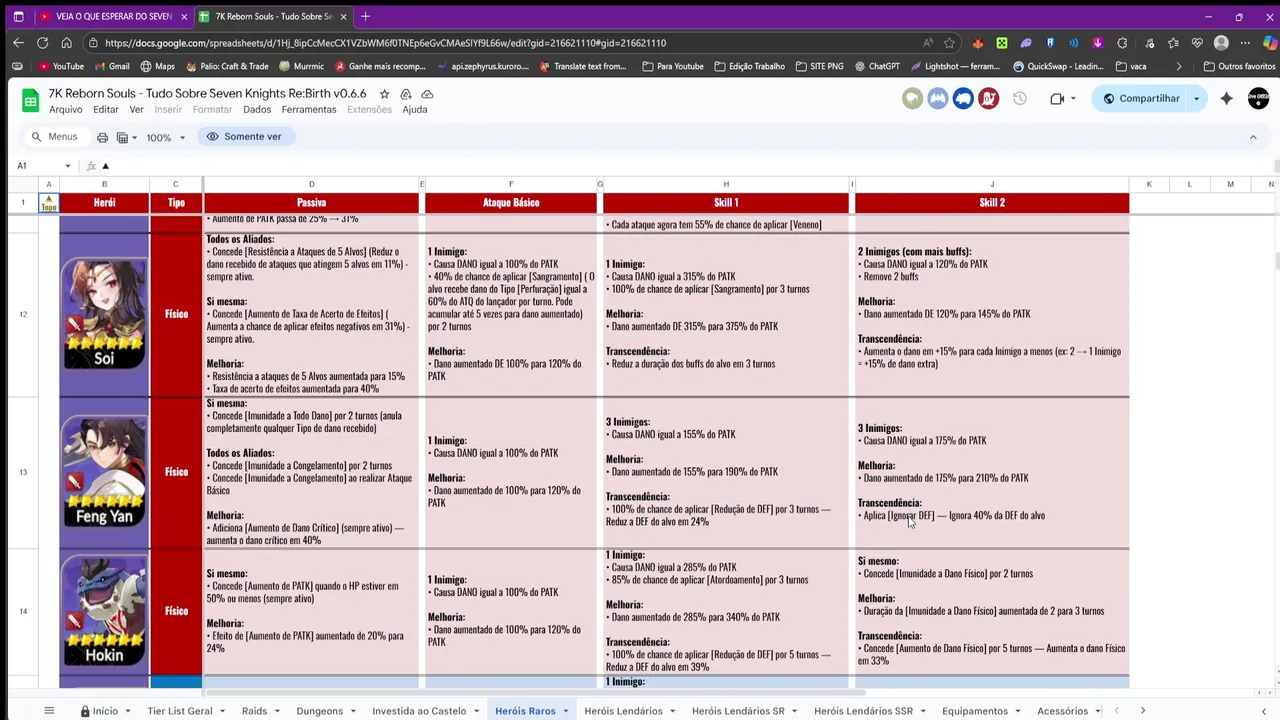
Task: Open the Somente ver mode button
Action: pyautogui.click(x=244, y=137)
